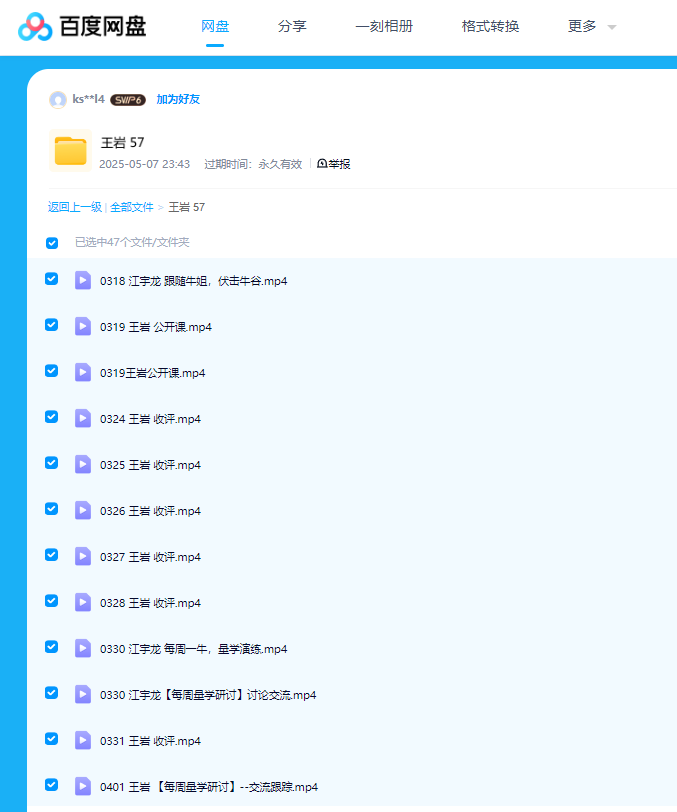Click the 全部文件 breadcrumb link
The width and height of the screenshot is (677, 812).
[132, 207]
